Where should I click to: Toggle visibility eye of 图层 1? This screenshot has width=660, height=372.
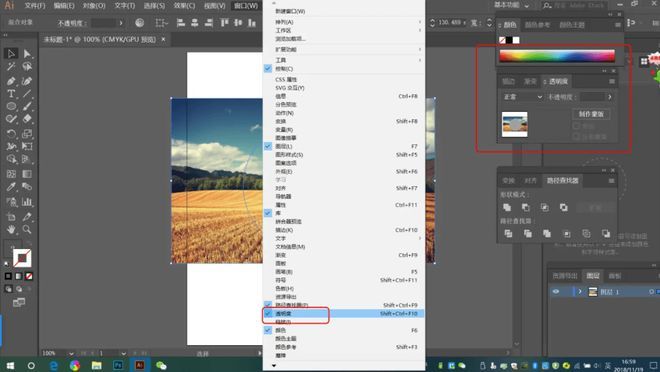tap(556, 292)
